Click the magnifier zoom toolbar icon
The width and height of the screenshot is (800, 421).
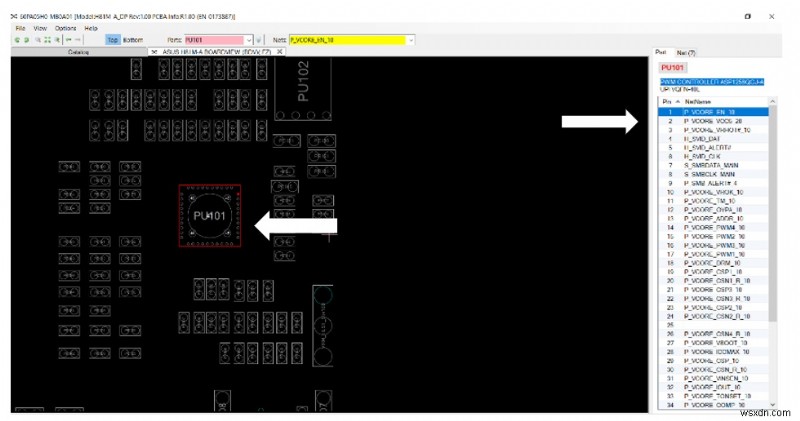pos(37,40)
